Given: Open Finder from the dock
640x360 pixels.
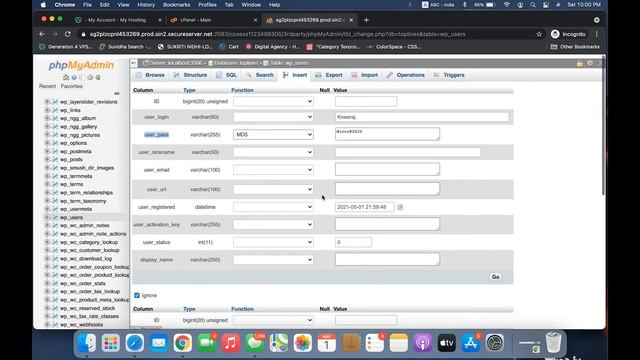Looking at the screenshot, I should click(x=87, y=343).
